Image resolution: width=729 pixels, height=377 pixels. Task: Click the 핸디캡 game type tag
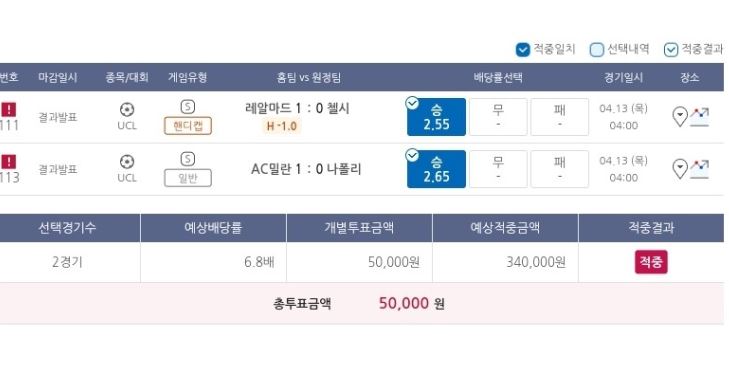tap(188, 126)
